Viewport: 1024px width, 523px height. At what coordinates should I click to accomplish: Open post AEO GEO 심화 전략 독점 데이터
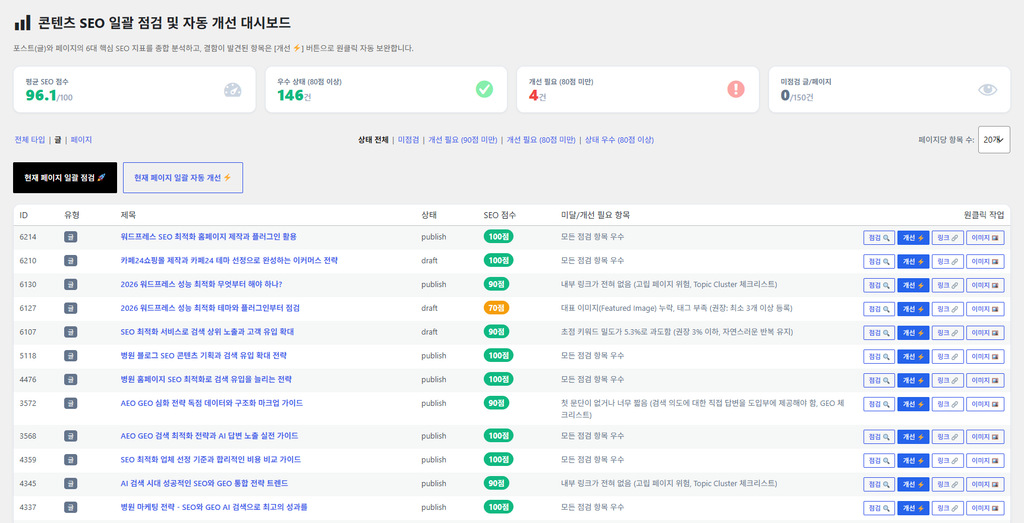point(212,403)
